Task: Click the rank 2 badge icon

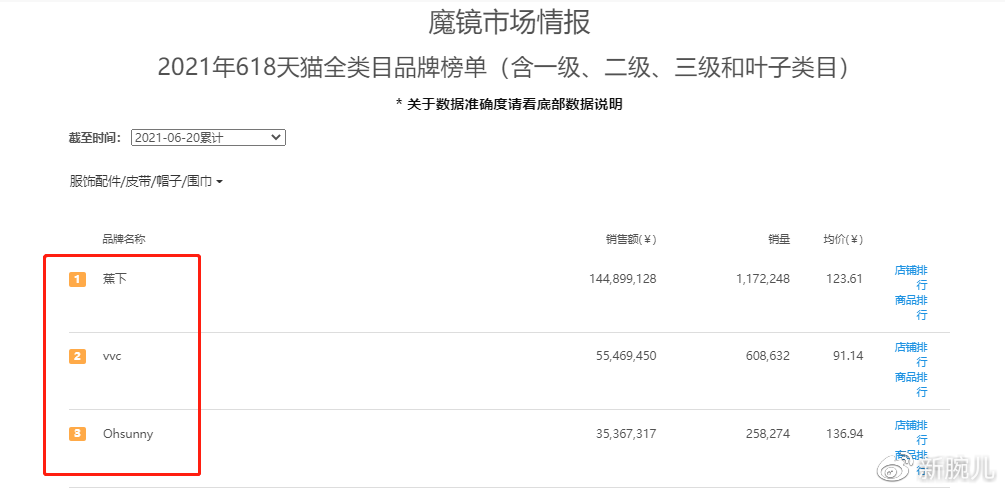Action: 78,356
